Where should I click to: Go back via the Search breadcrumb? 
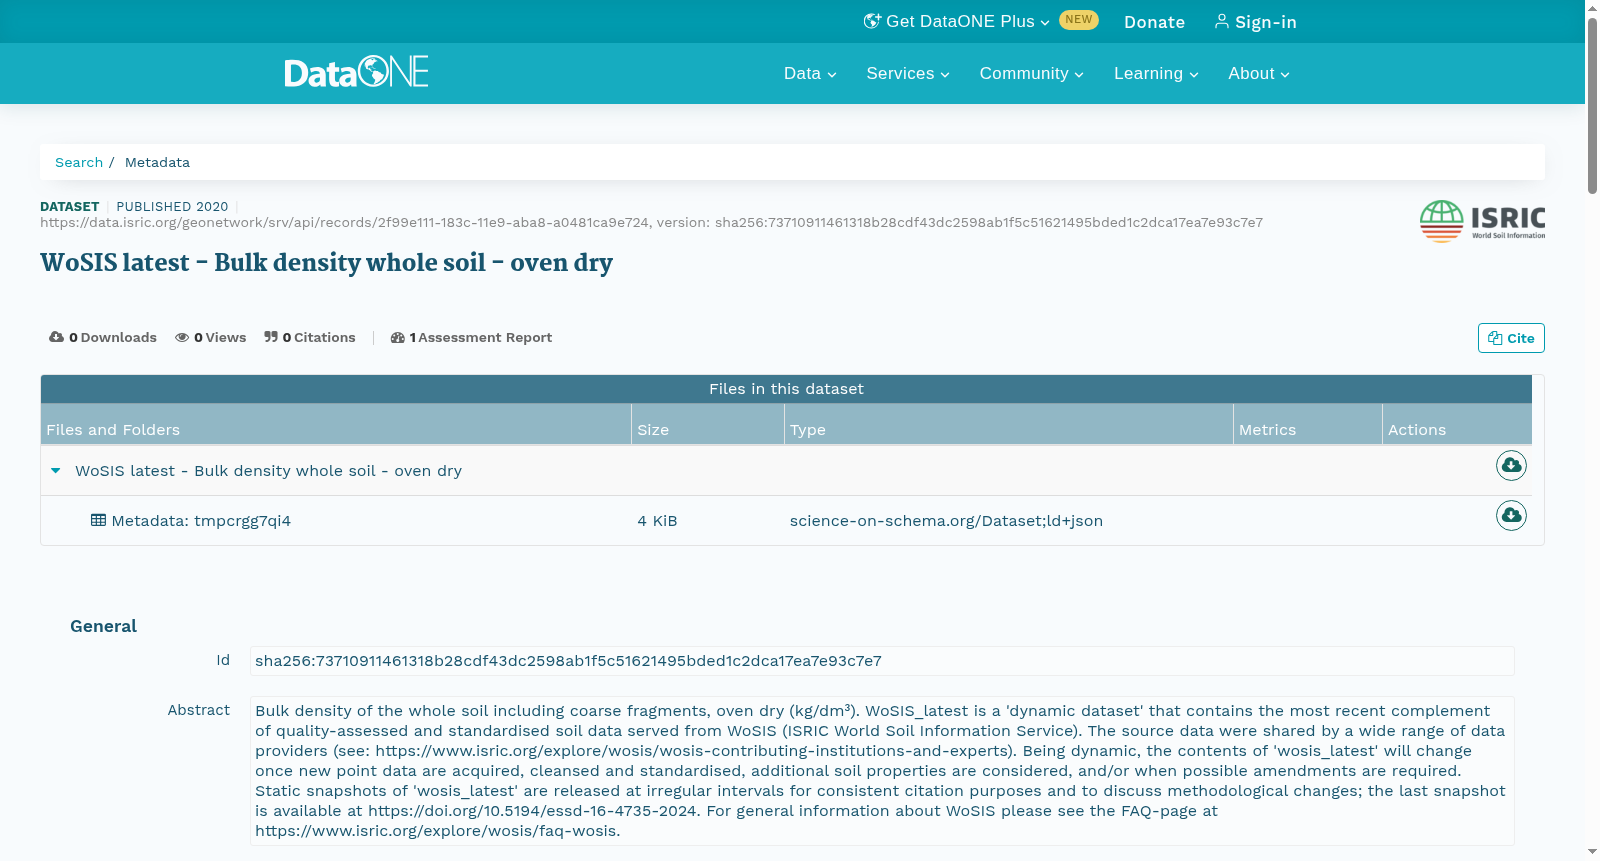[79, 162]
